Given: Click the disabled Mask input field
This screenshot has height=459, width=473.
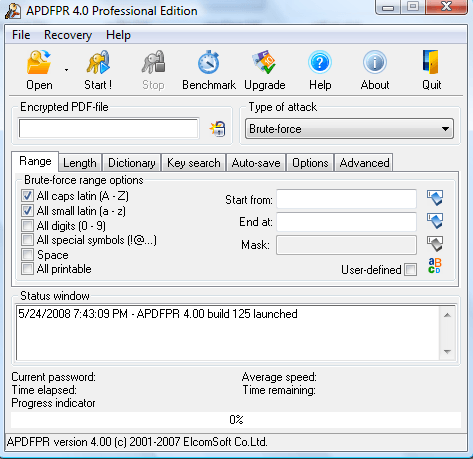Looking at the screenshot, I should (346, 245).
